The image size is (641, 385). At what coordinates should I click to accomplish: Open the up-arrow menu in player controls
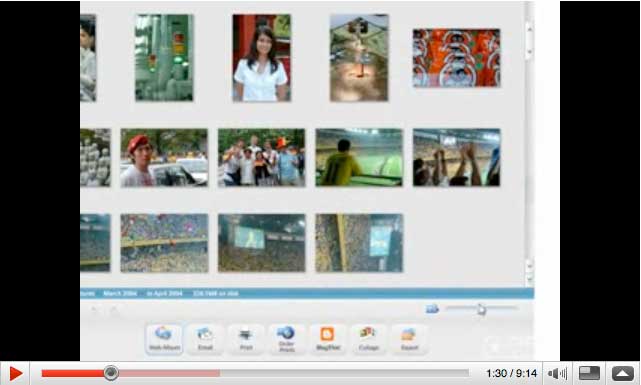pos(623,374)
